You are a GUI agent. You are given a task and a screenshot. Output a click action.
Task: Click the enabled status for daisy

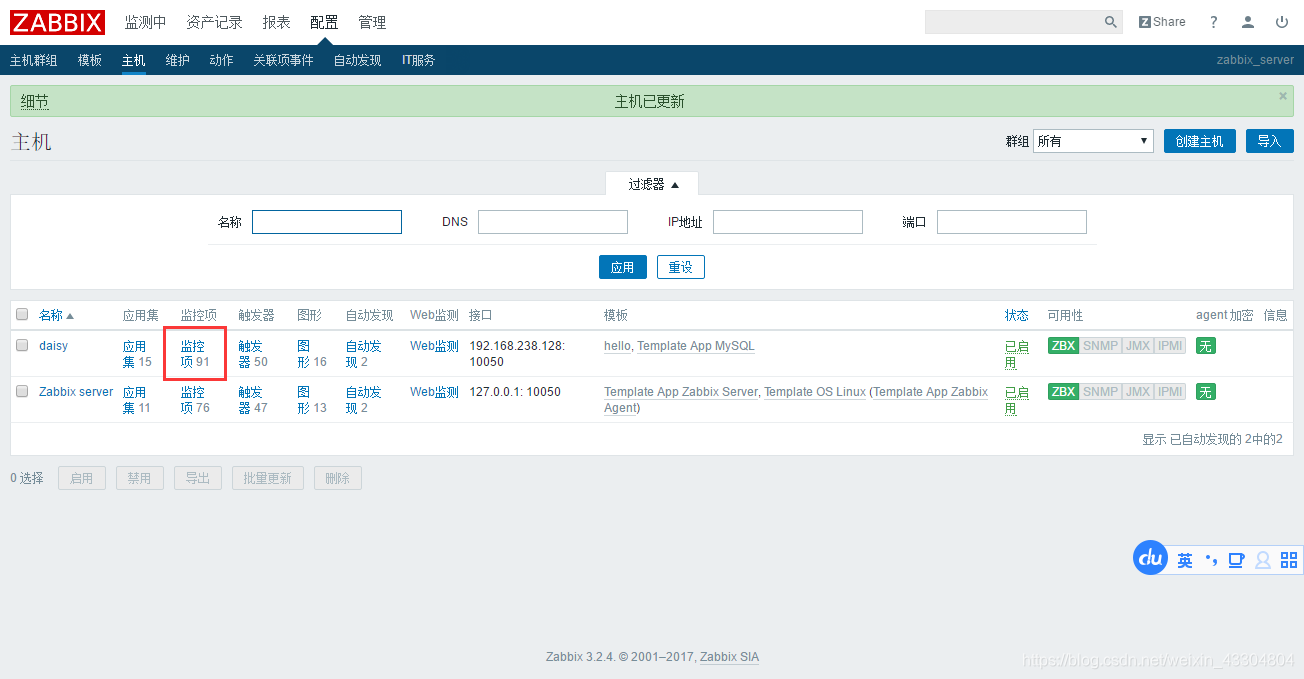click(x=1016, y=354)
